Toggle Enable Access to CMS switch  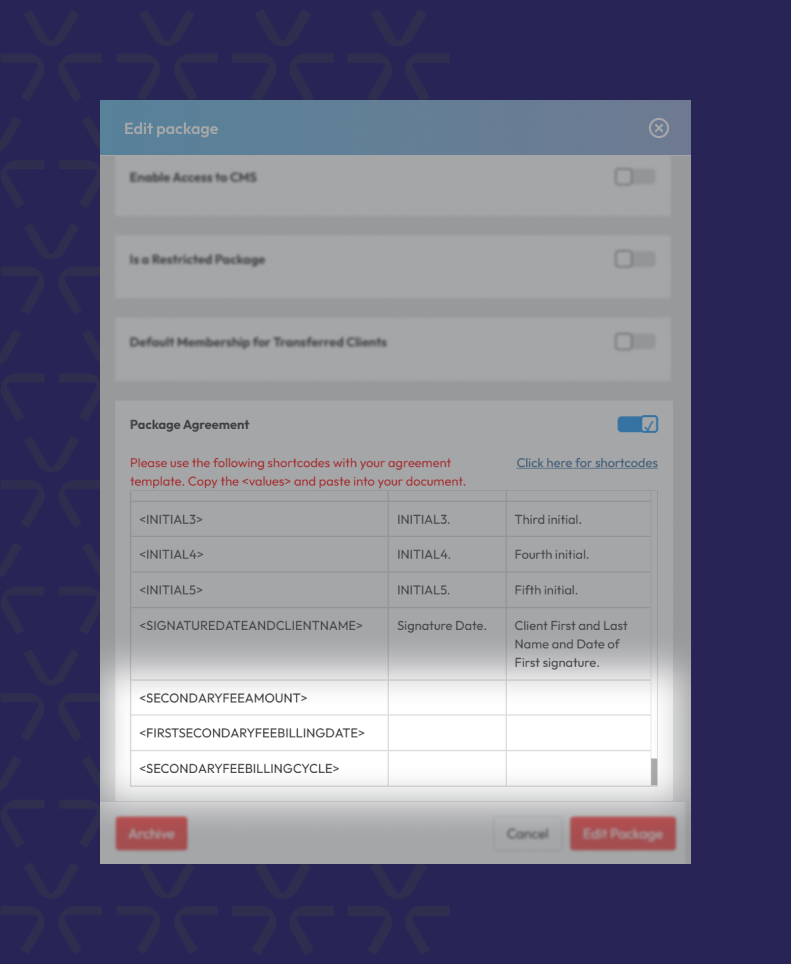[x=634, y=177]
